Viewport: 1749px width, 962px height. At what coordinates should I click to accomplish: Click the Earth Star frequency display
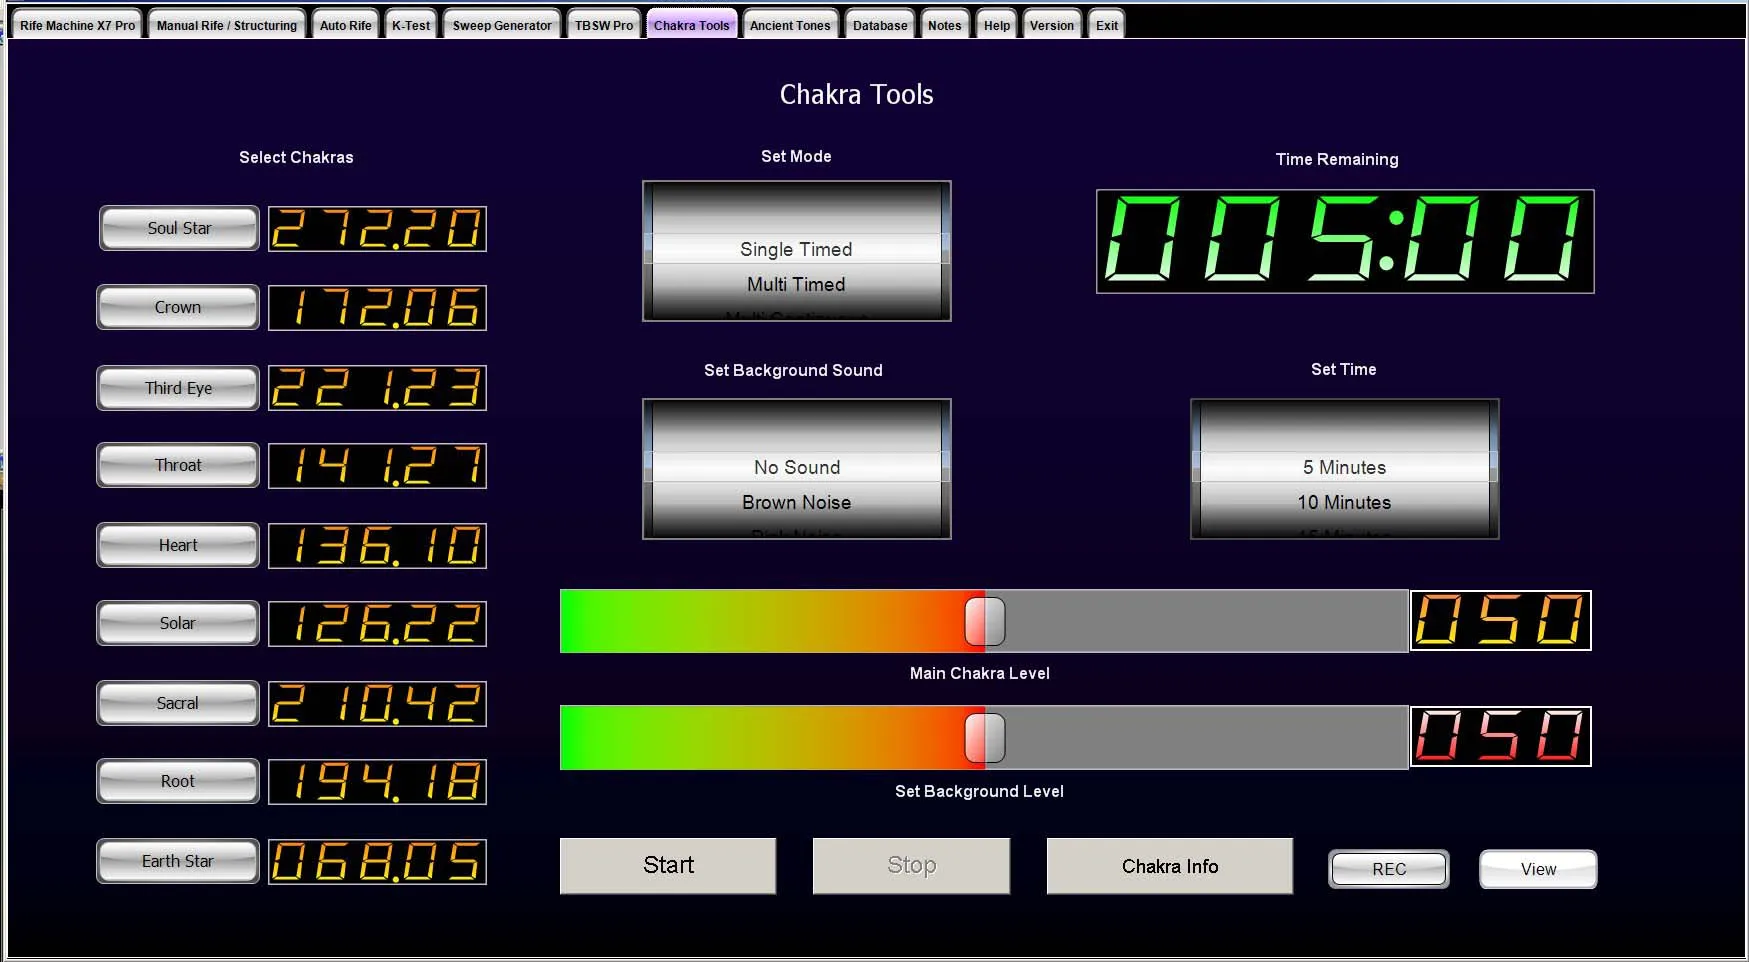377,861
